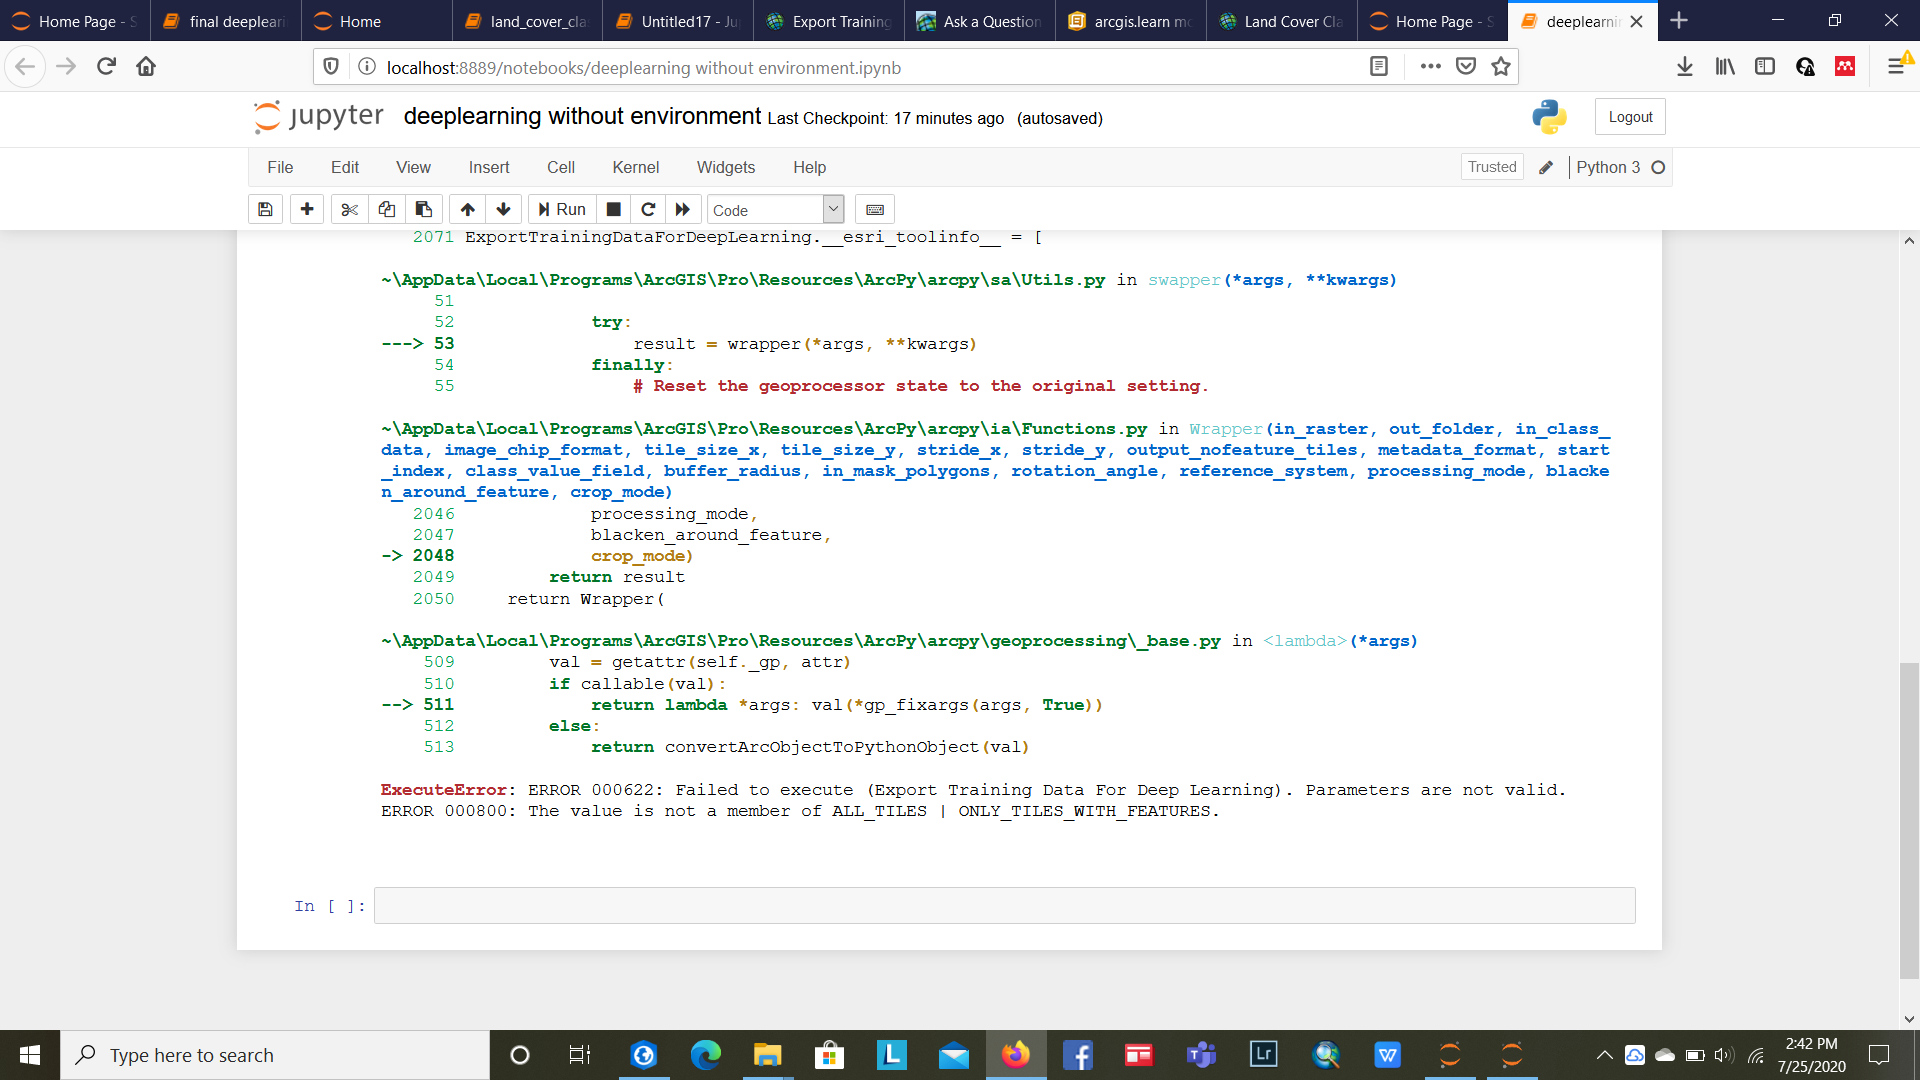Log out using the Logout button

pos(1630,117)
